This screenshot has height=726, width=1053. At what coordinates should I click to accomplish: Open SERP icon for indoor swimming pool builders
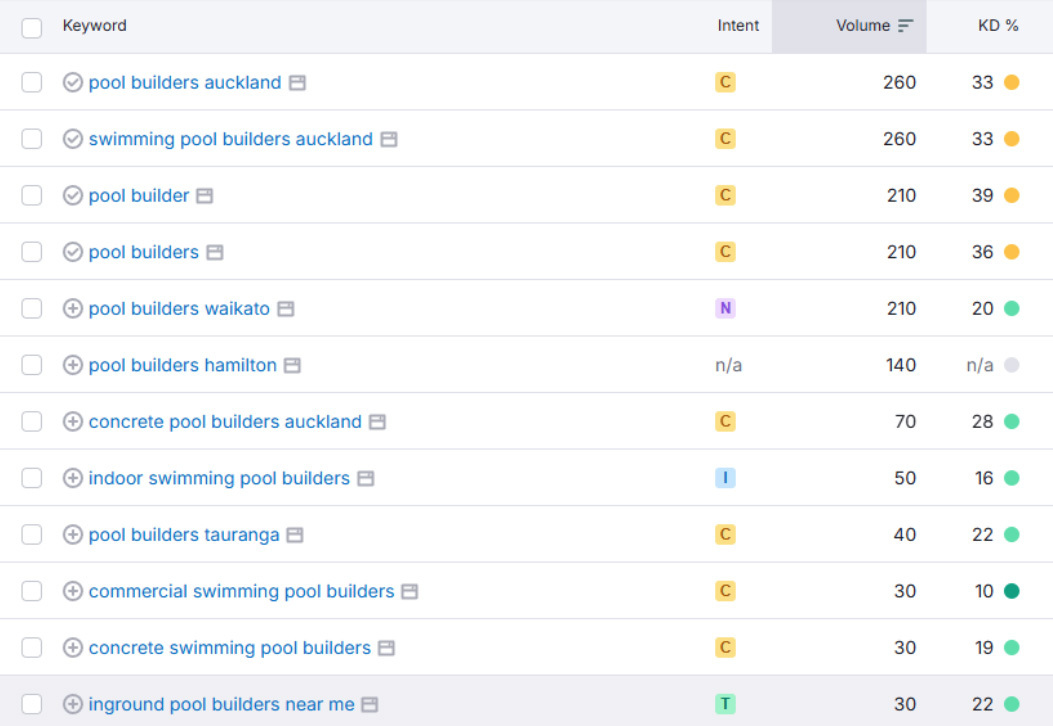(x=366, y=479)
